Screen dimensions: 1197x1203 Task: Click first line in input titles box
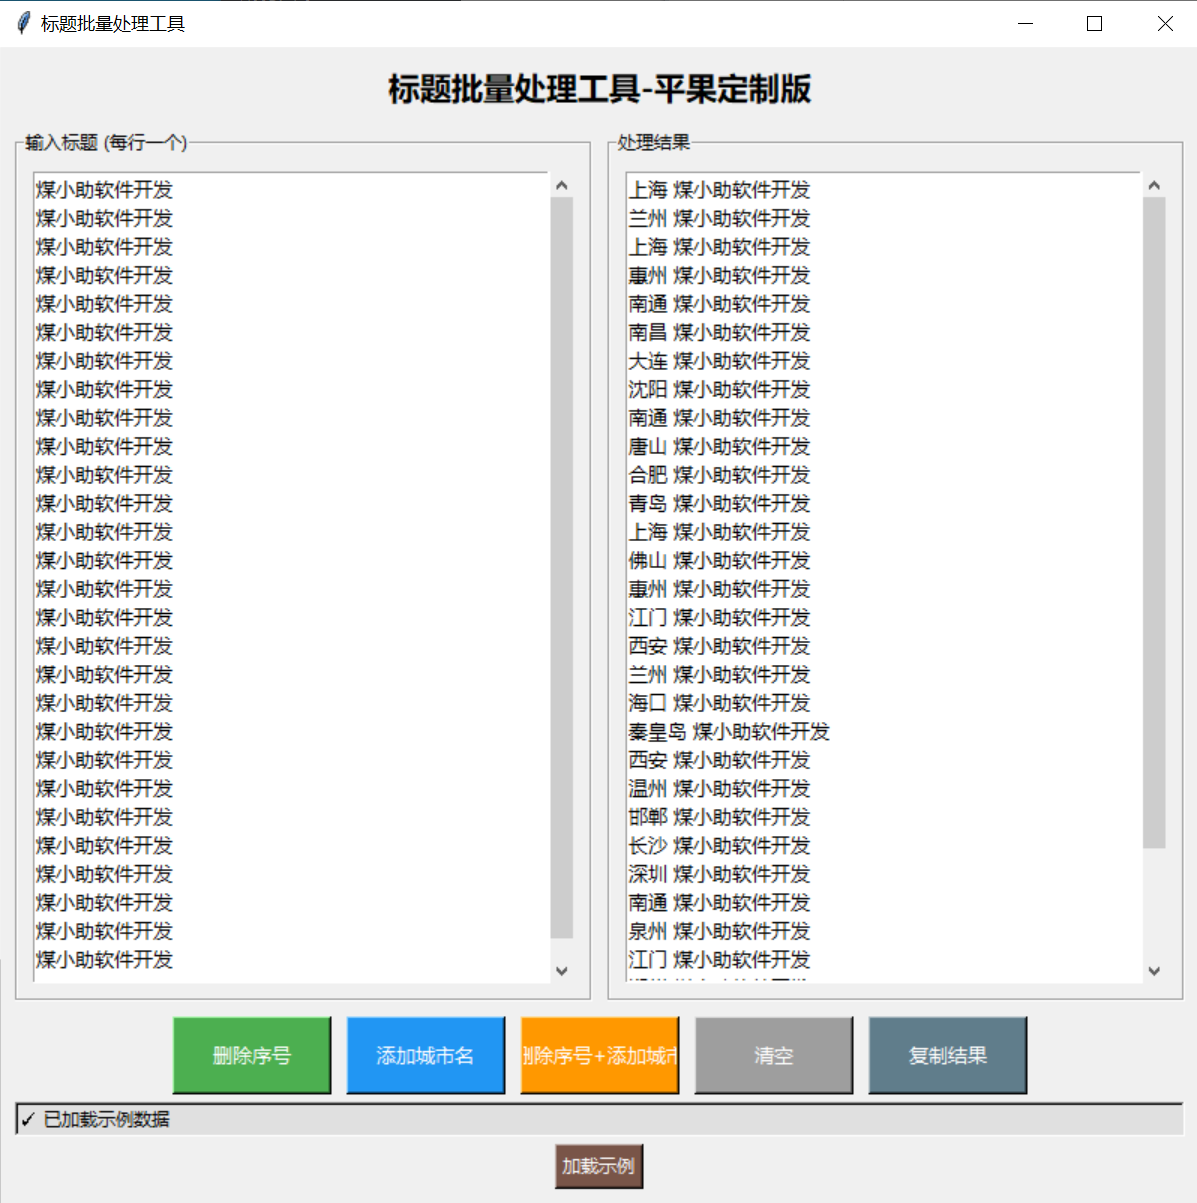pos(105,189)
